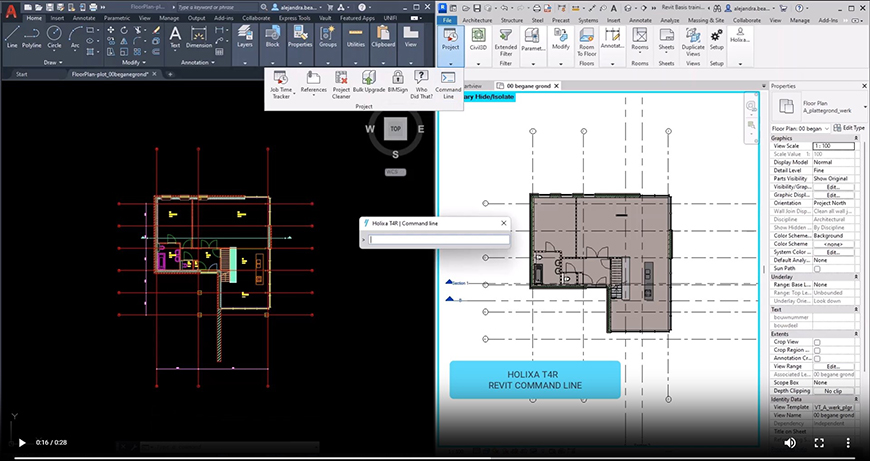
Task: Open the References tool
Action: pos(313,83)
